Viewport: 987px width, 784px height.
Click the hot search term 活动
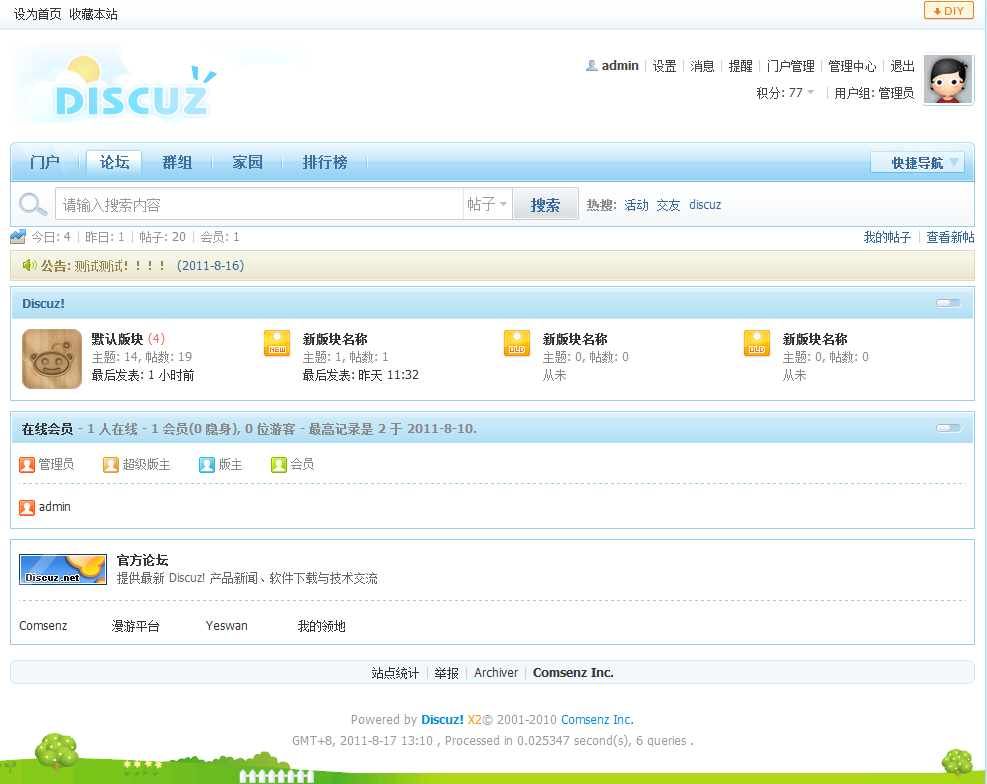636,205
